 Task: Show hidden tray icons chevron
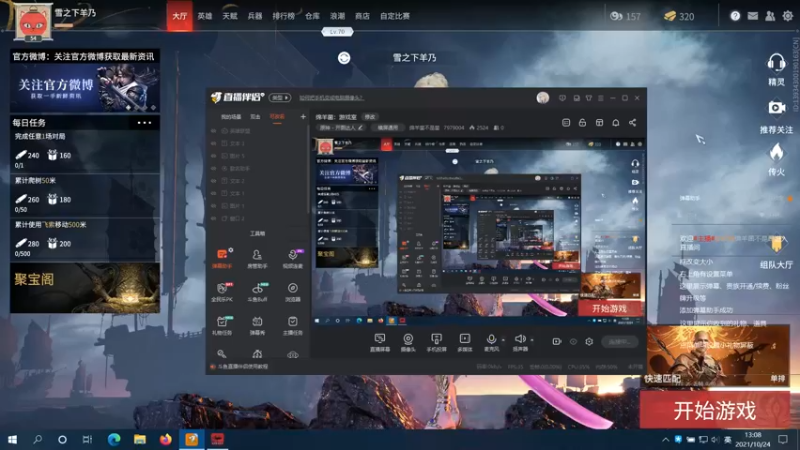[665, 439]
